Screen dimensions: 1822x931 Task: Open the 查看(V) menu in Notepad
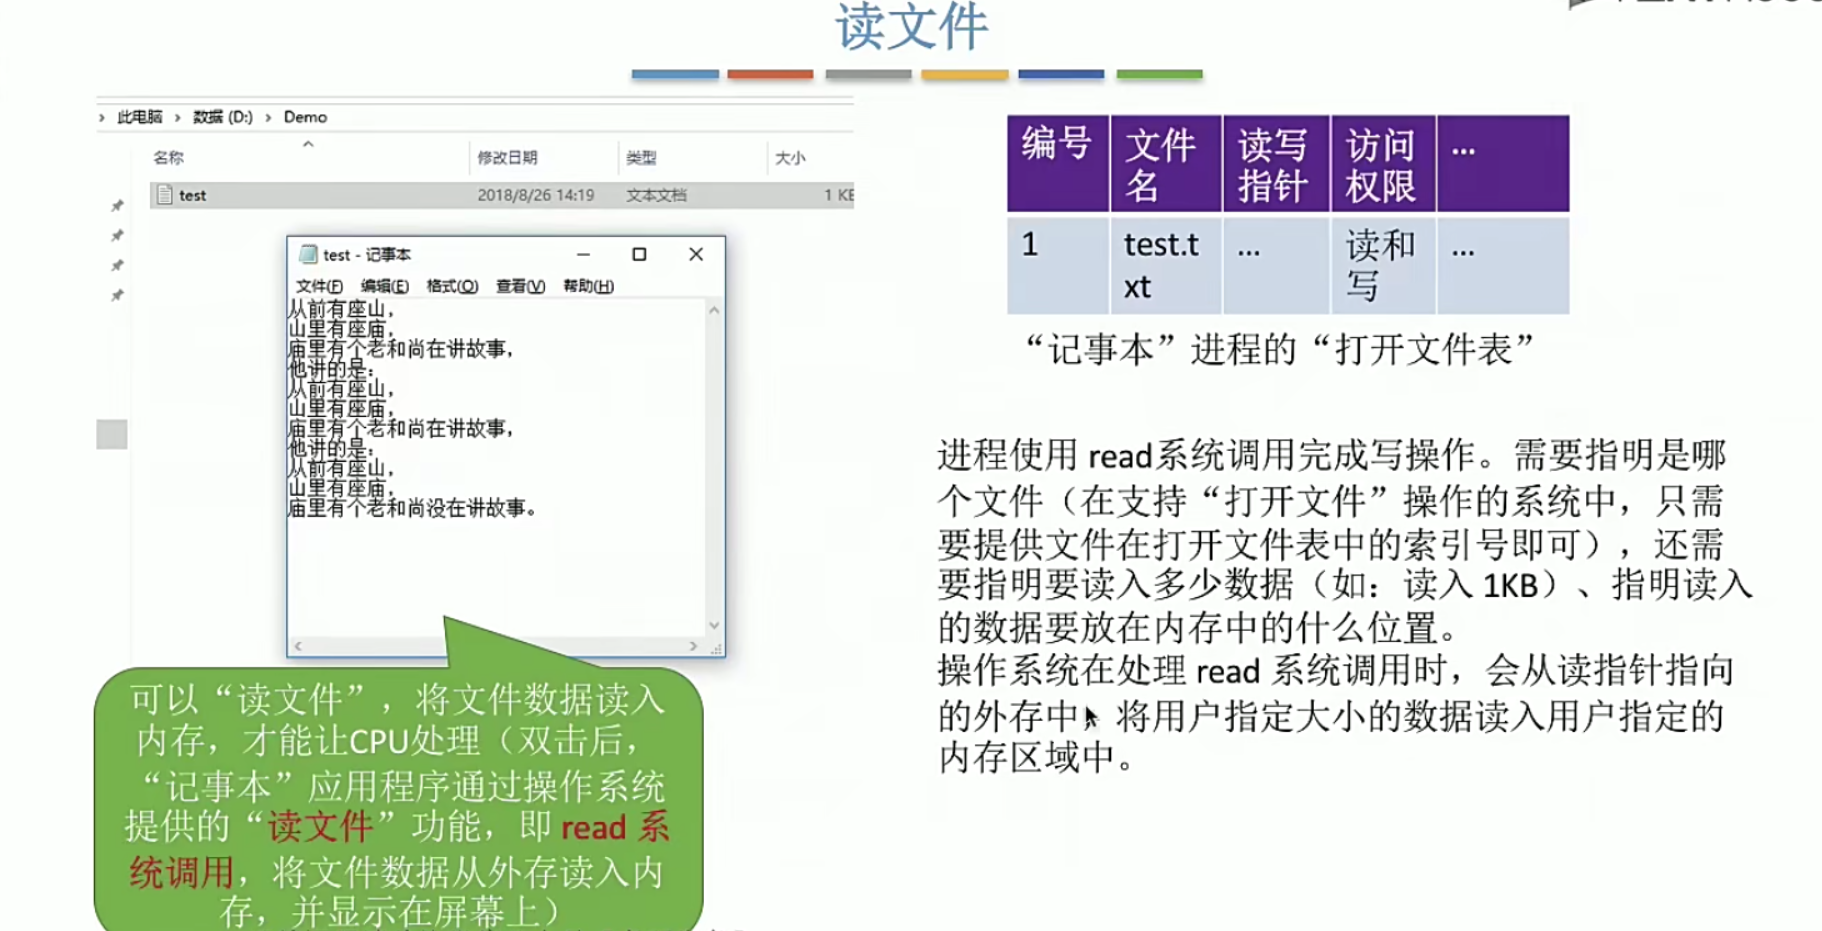coord(520,286)
